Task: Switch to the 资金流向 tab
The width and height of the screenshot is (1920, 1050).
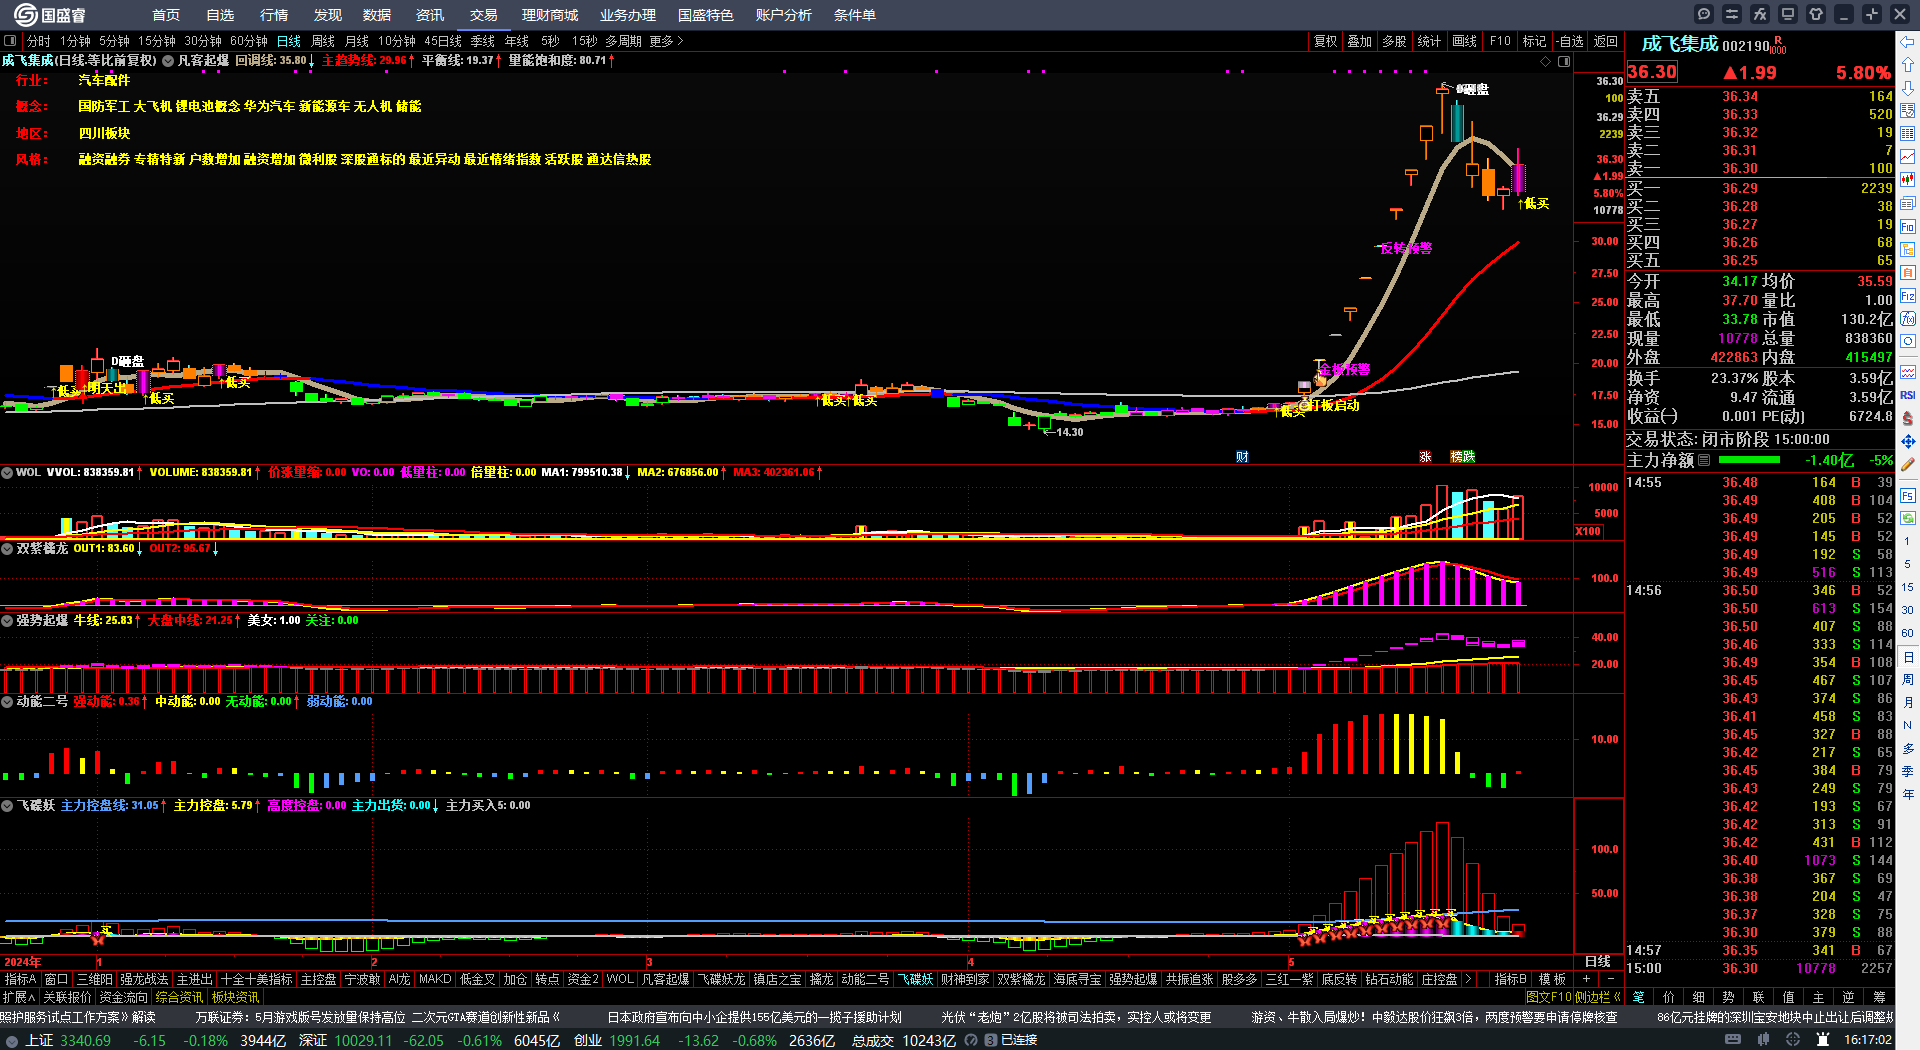Action: point(124,997)
